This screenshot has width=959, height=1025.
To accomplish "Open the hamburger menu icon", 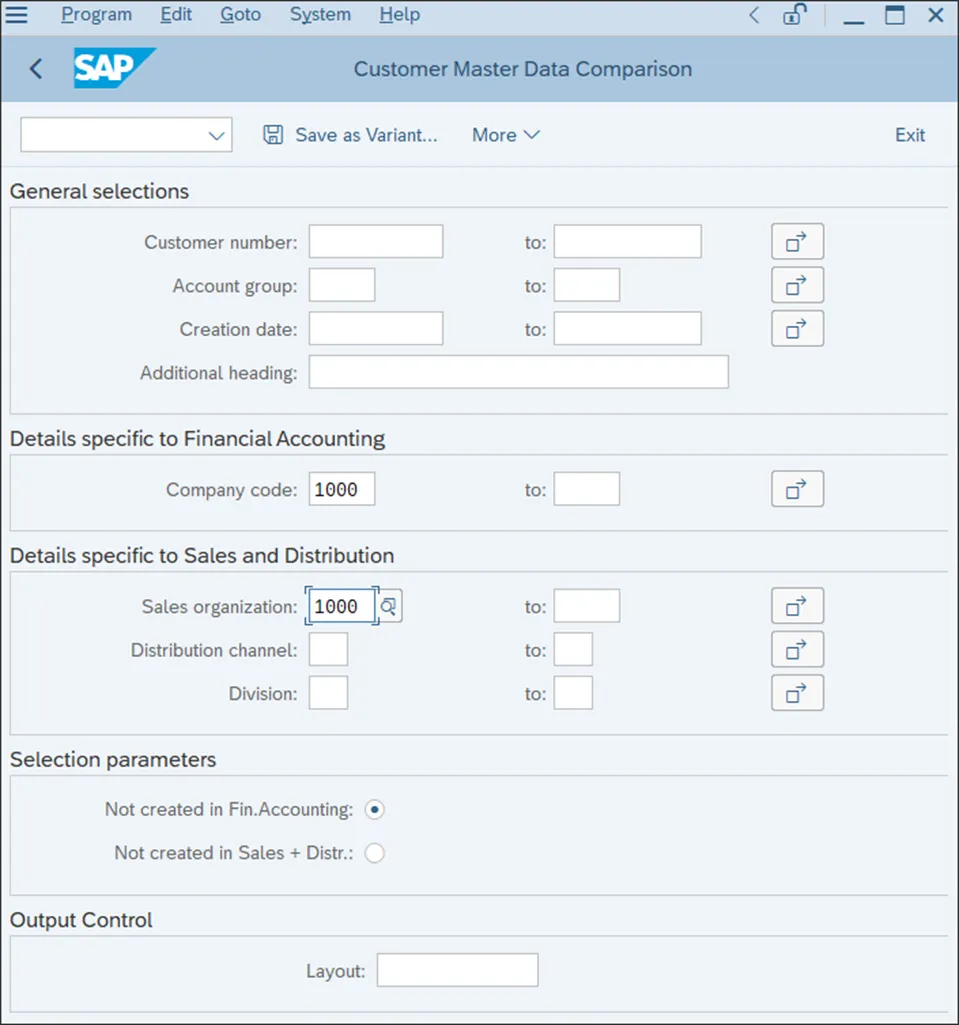I will pos(17,15).
